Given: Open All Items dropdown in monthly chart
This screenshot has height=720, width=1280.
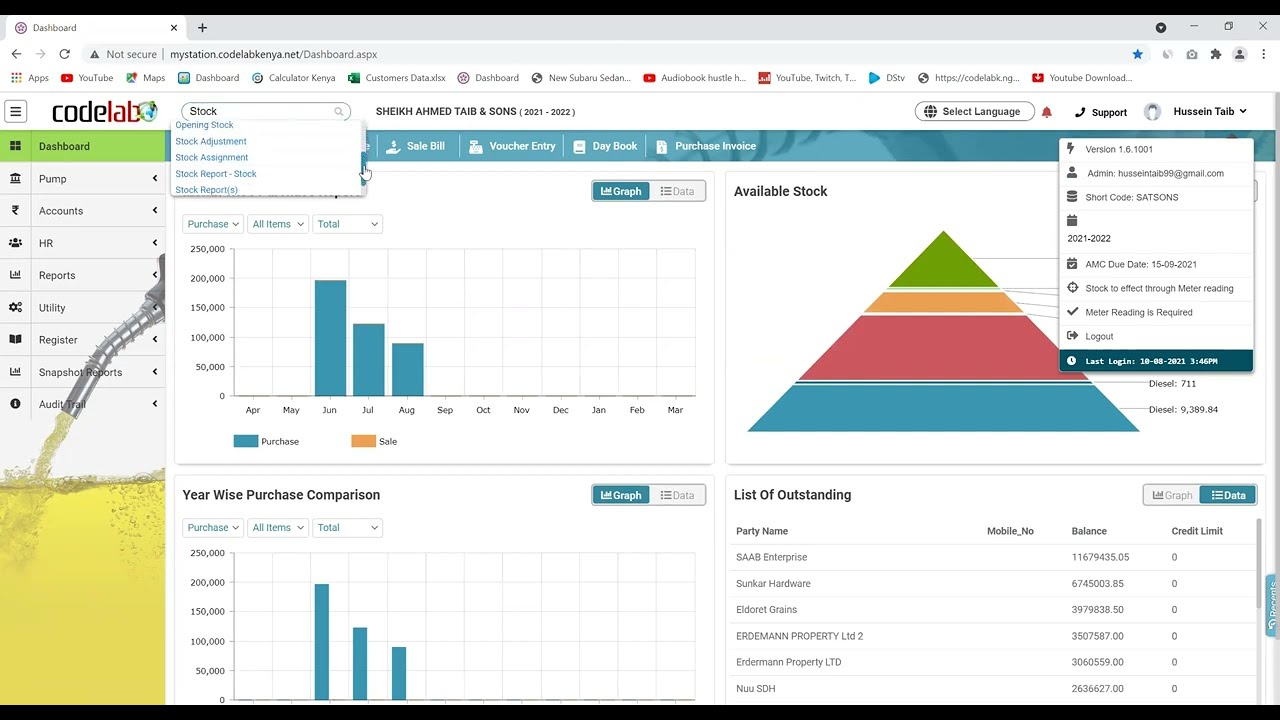Looking at the screenshot, I should [278, 224].
